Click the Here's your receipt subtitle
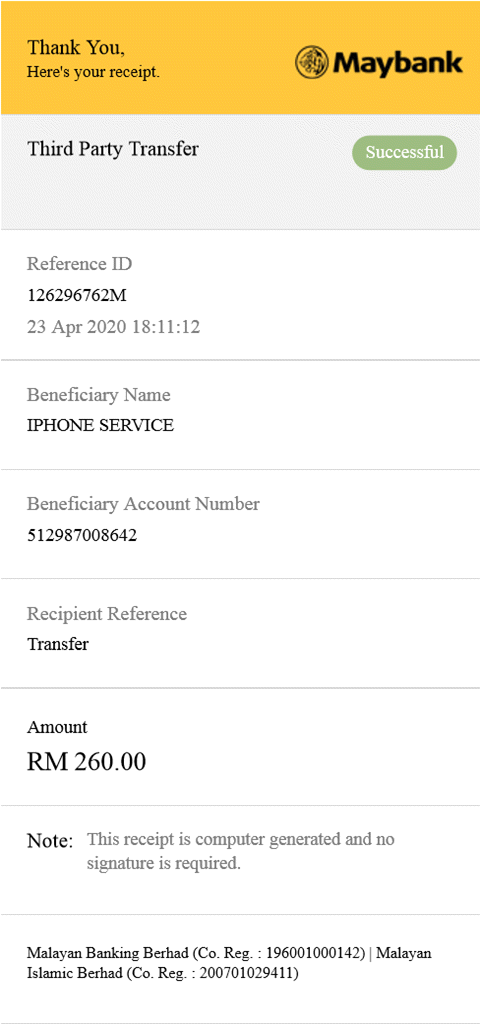The image size is (480, 1024). [93, 72]
